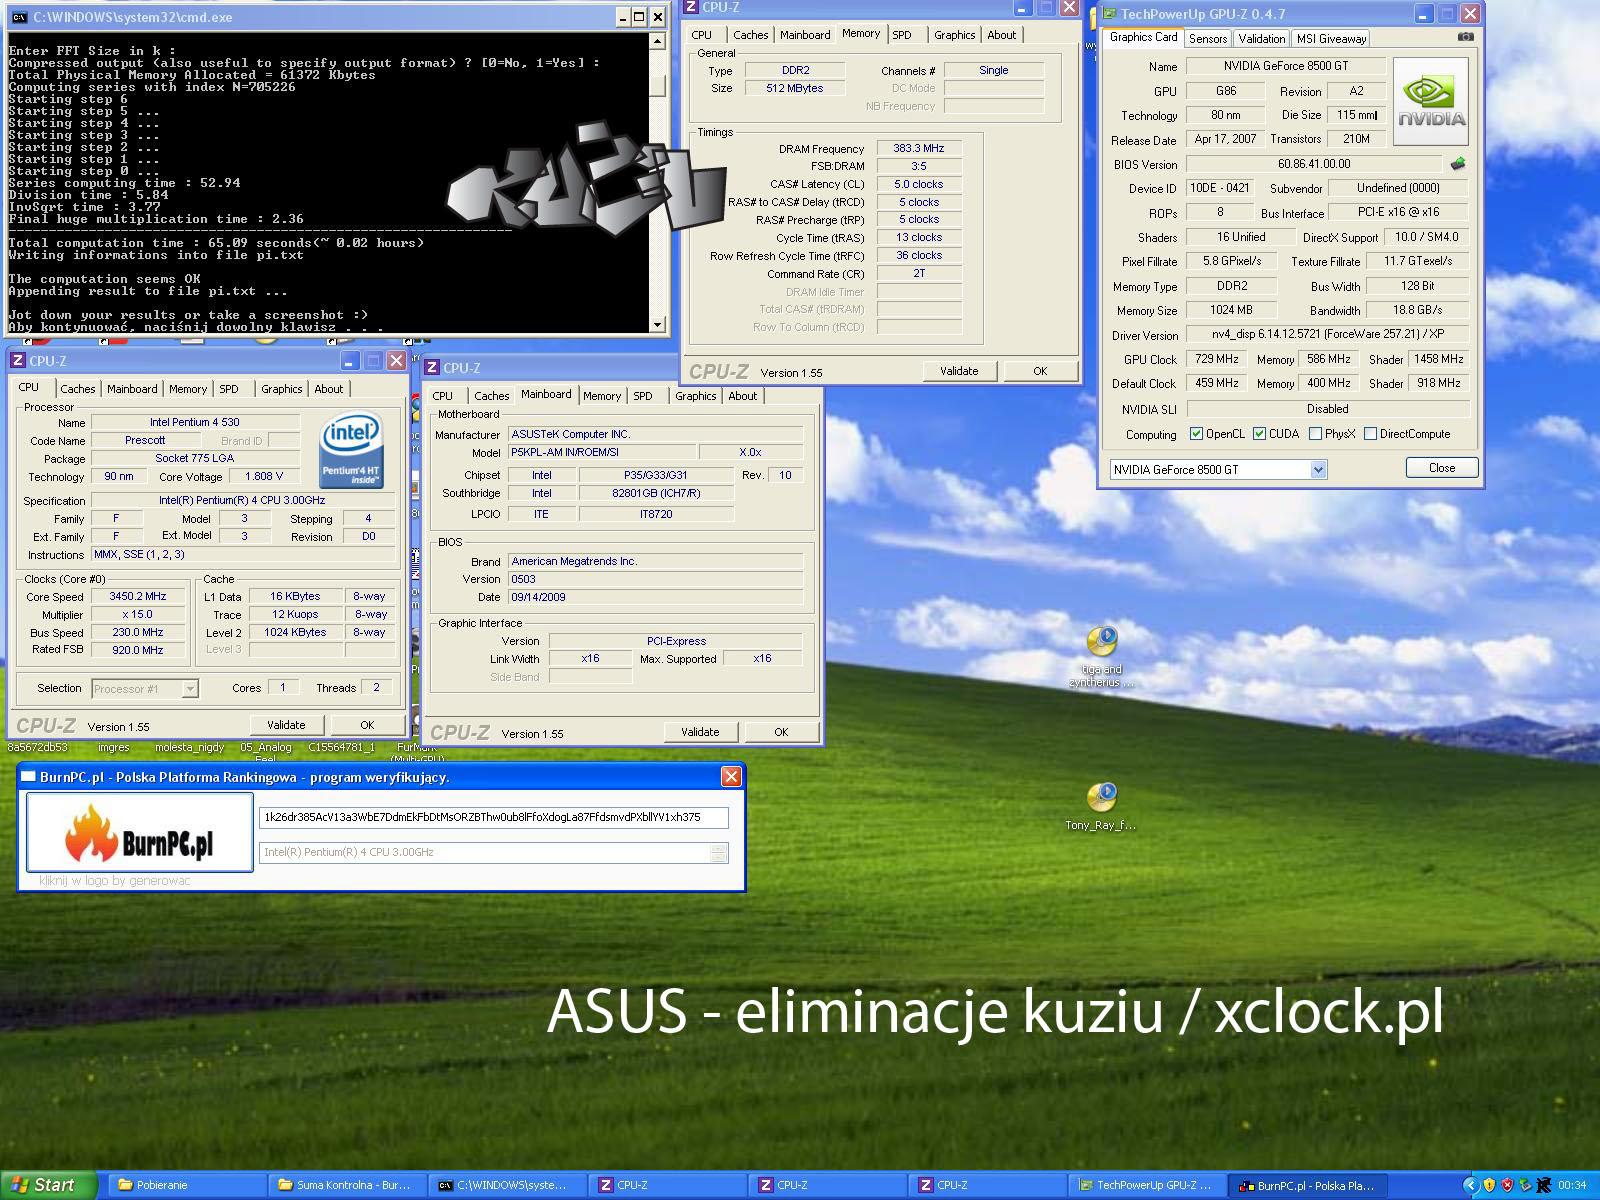This screenshot has width=1600, height=1200.
Task: Click the GPU-Z title bar icon
Action: click(x=1109, y=14)
